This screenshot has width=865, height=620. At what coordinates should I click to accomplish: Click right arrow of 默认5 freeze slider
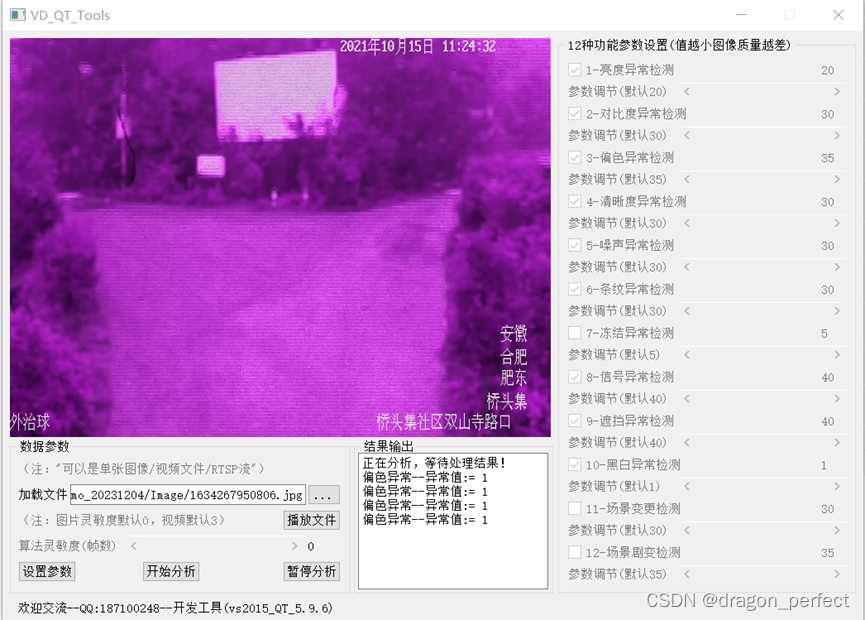coord(837,355)
